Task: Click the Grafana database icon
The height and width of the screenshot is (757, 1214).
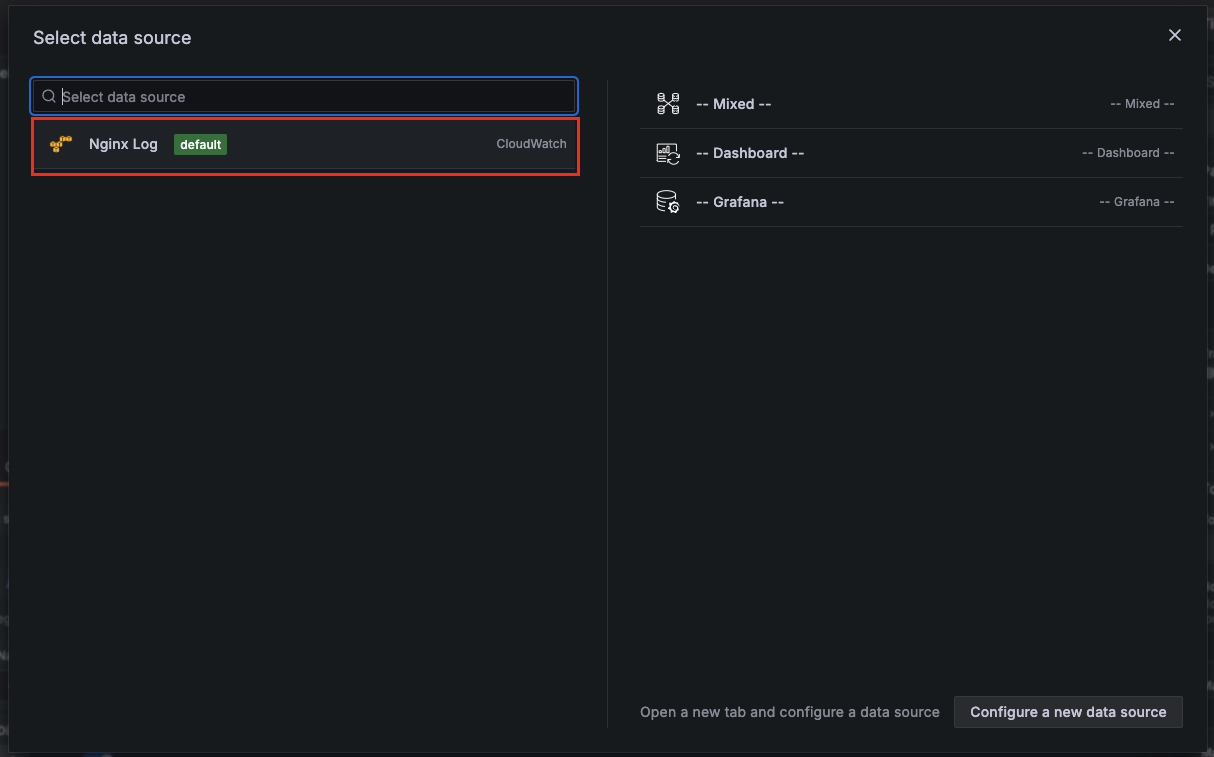Action: [668, 202]
